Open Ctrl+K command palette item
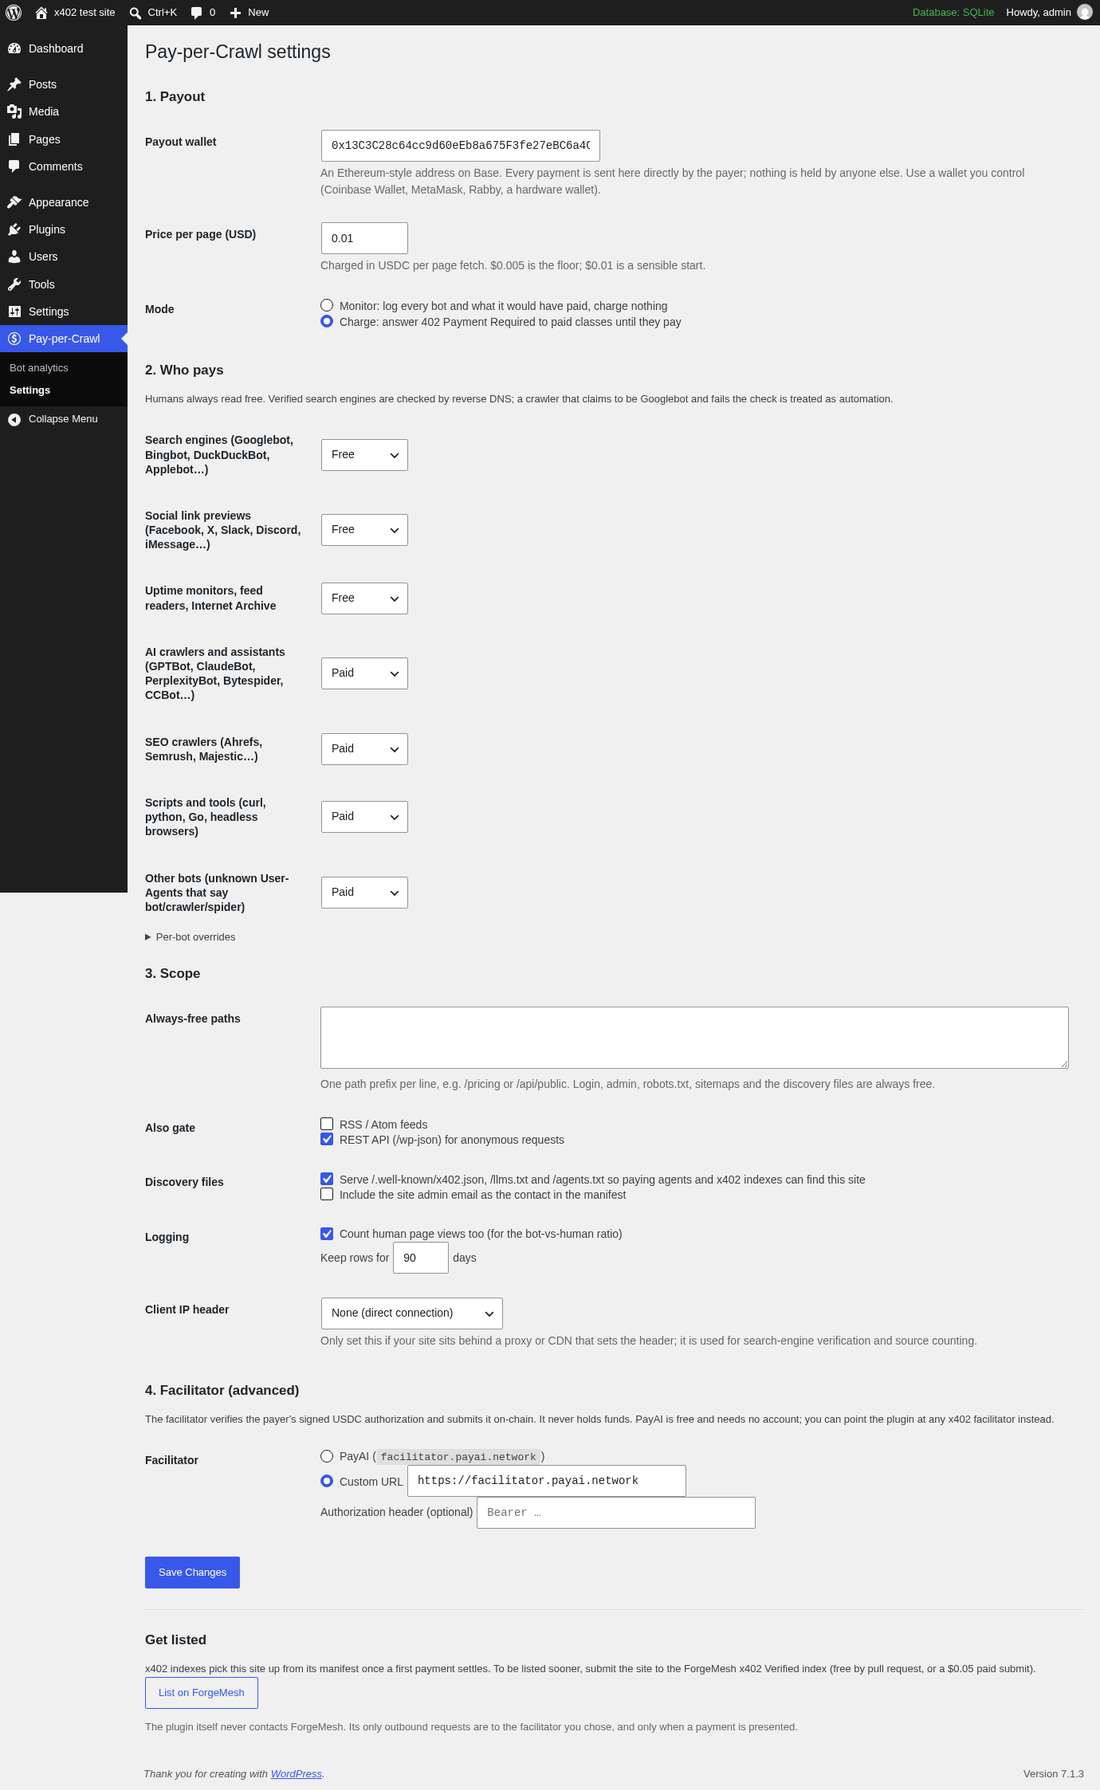 (x=153, y=12)
